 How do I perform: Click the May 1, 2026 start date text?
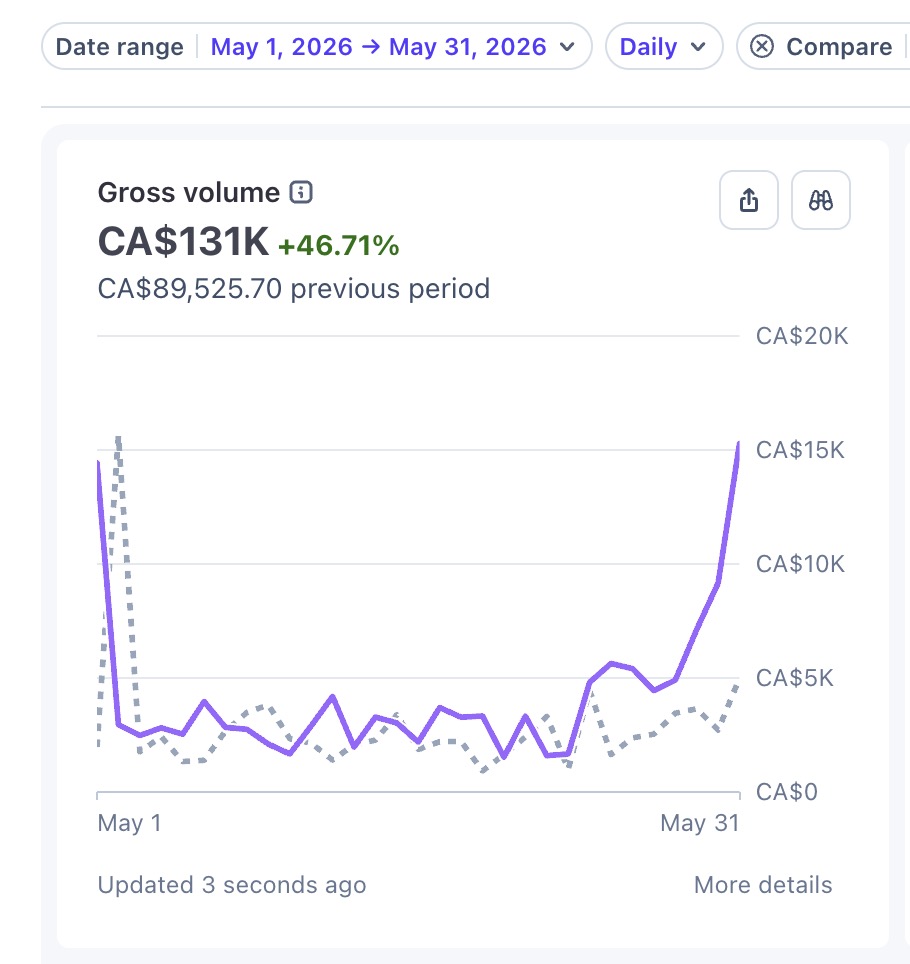coord(282,47)
